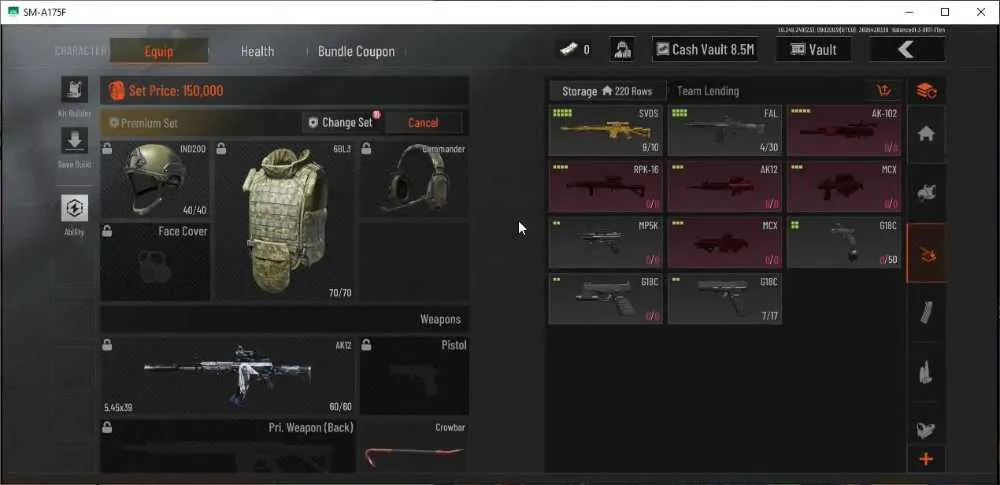Switch to the Team Lending tab
This screenshot has width=1000, height=485.
708,91
